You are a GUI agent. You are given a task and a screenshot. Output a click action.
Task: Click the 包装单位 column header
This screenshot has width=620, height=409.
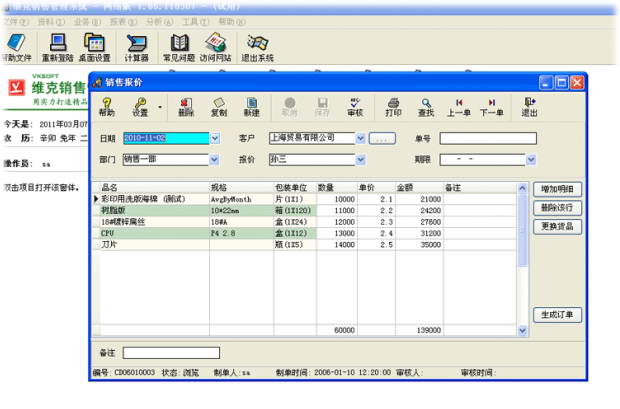[295, 188]
